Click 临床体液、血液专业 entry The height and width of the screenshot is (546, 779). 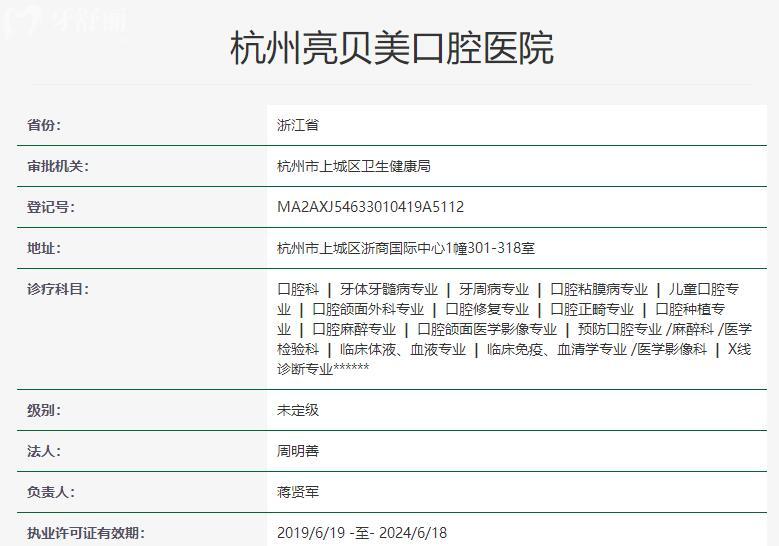pos(403,349)
